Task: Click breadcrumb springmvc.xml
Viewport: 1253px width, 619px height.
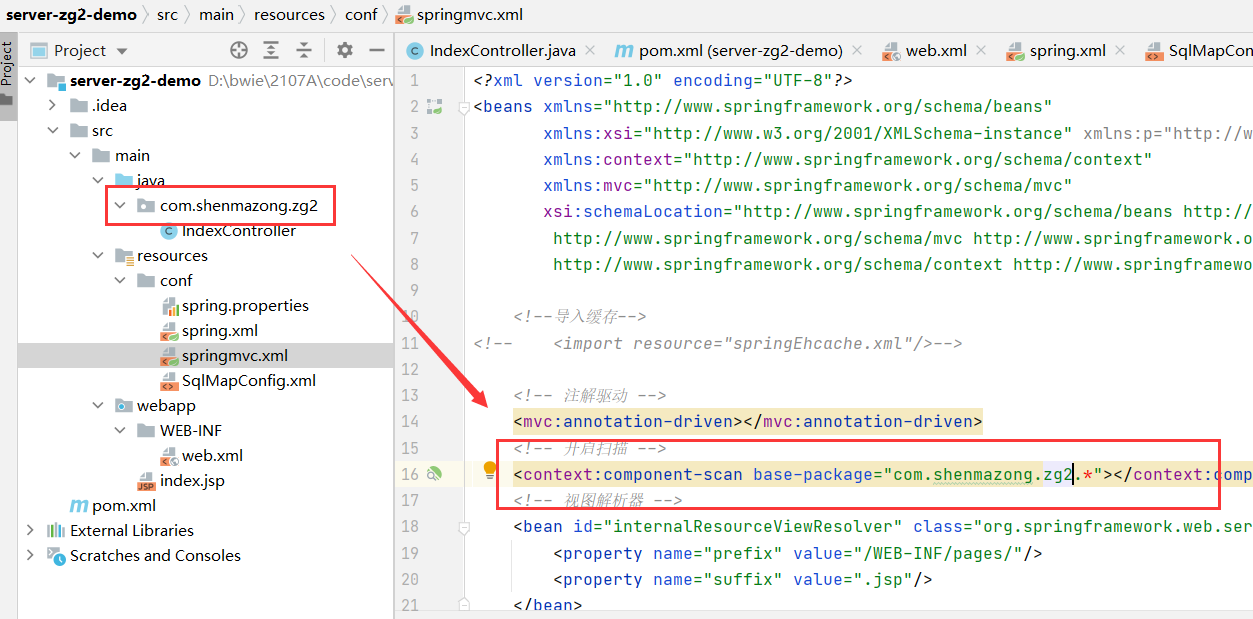Action: coord(469,14)
